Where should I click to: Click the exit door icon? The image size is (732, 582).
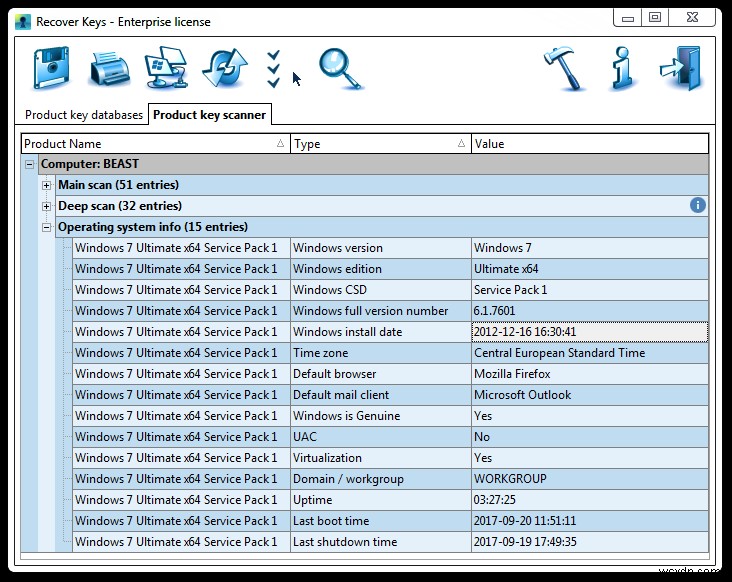click(x=681, y=68)
